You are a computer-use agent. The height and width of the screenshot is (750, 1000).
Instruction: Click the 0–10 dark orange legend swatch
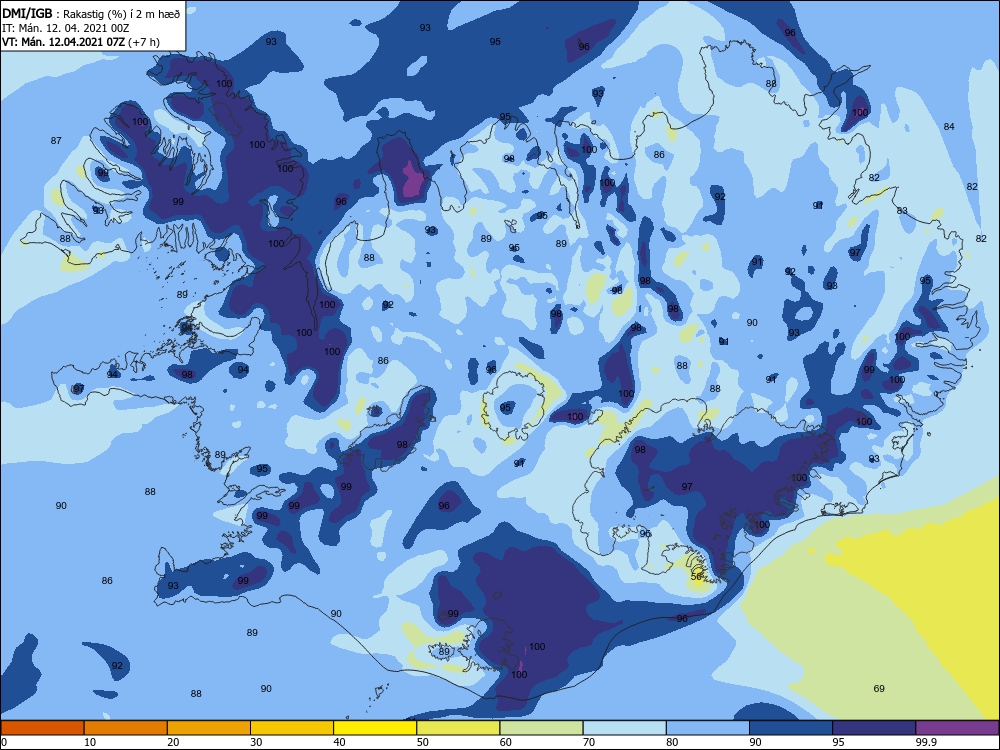[x=42, y=728]
